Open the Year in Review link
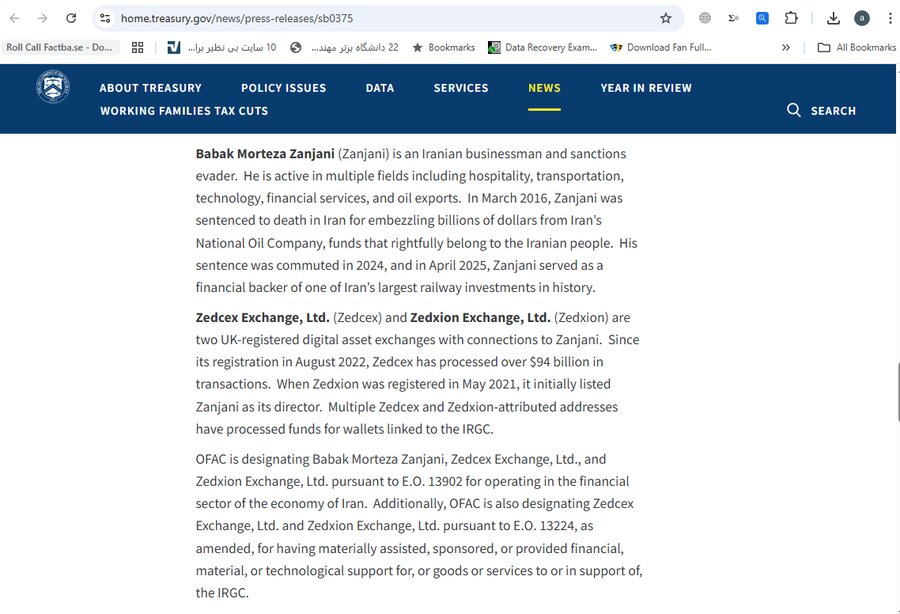The height and width of the screenshot is (614, 900). (646, 88)
